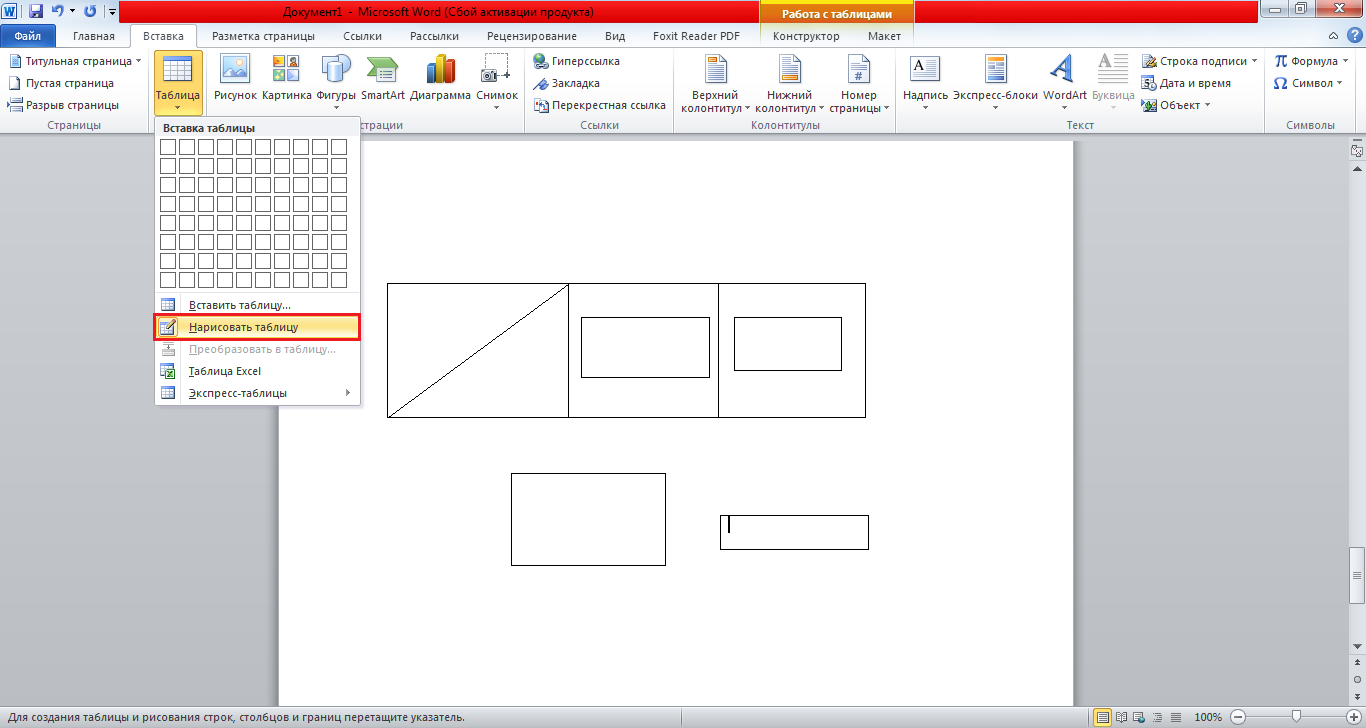Image resolution: width=1366 pixels, height=728 pixels.
Task: Click the Гиперссылка hyperlink icon
Action: click(541, 61)
